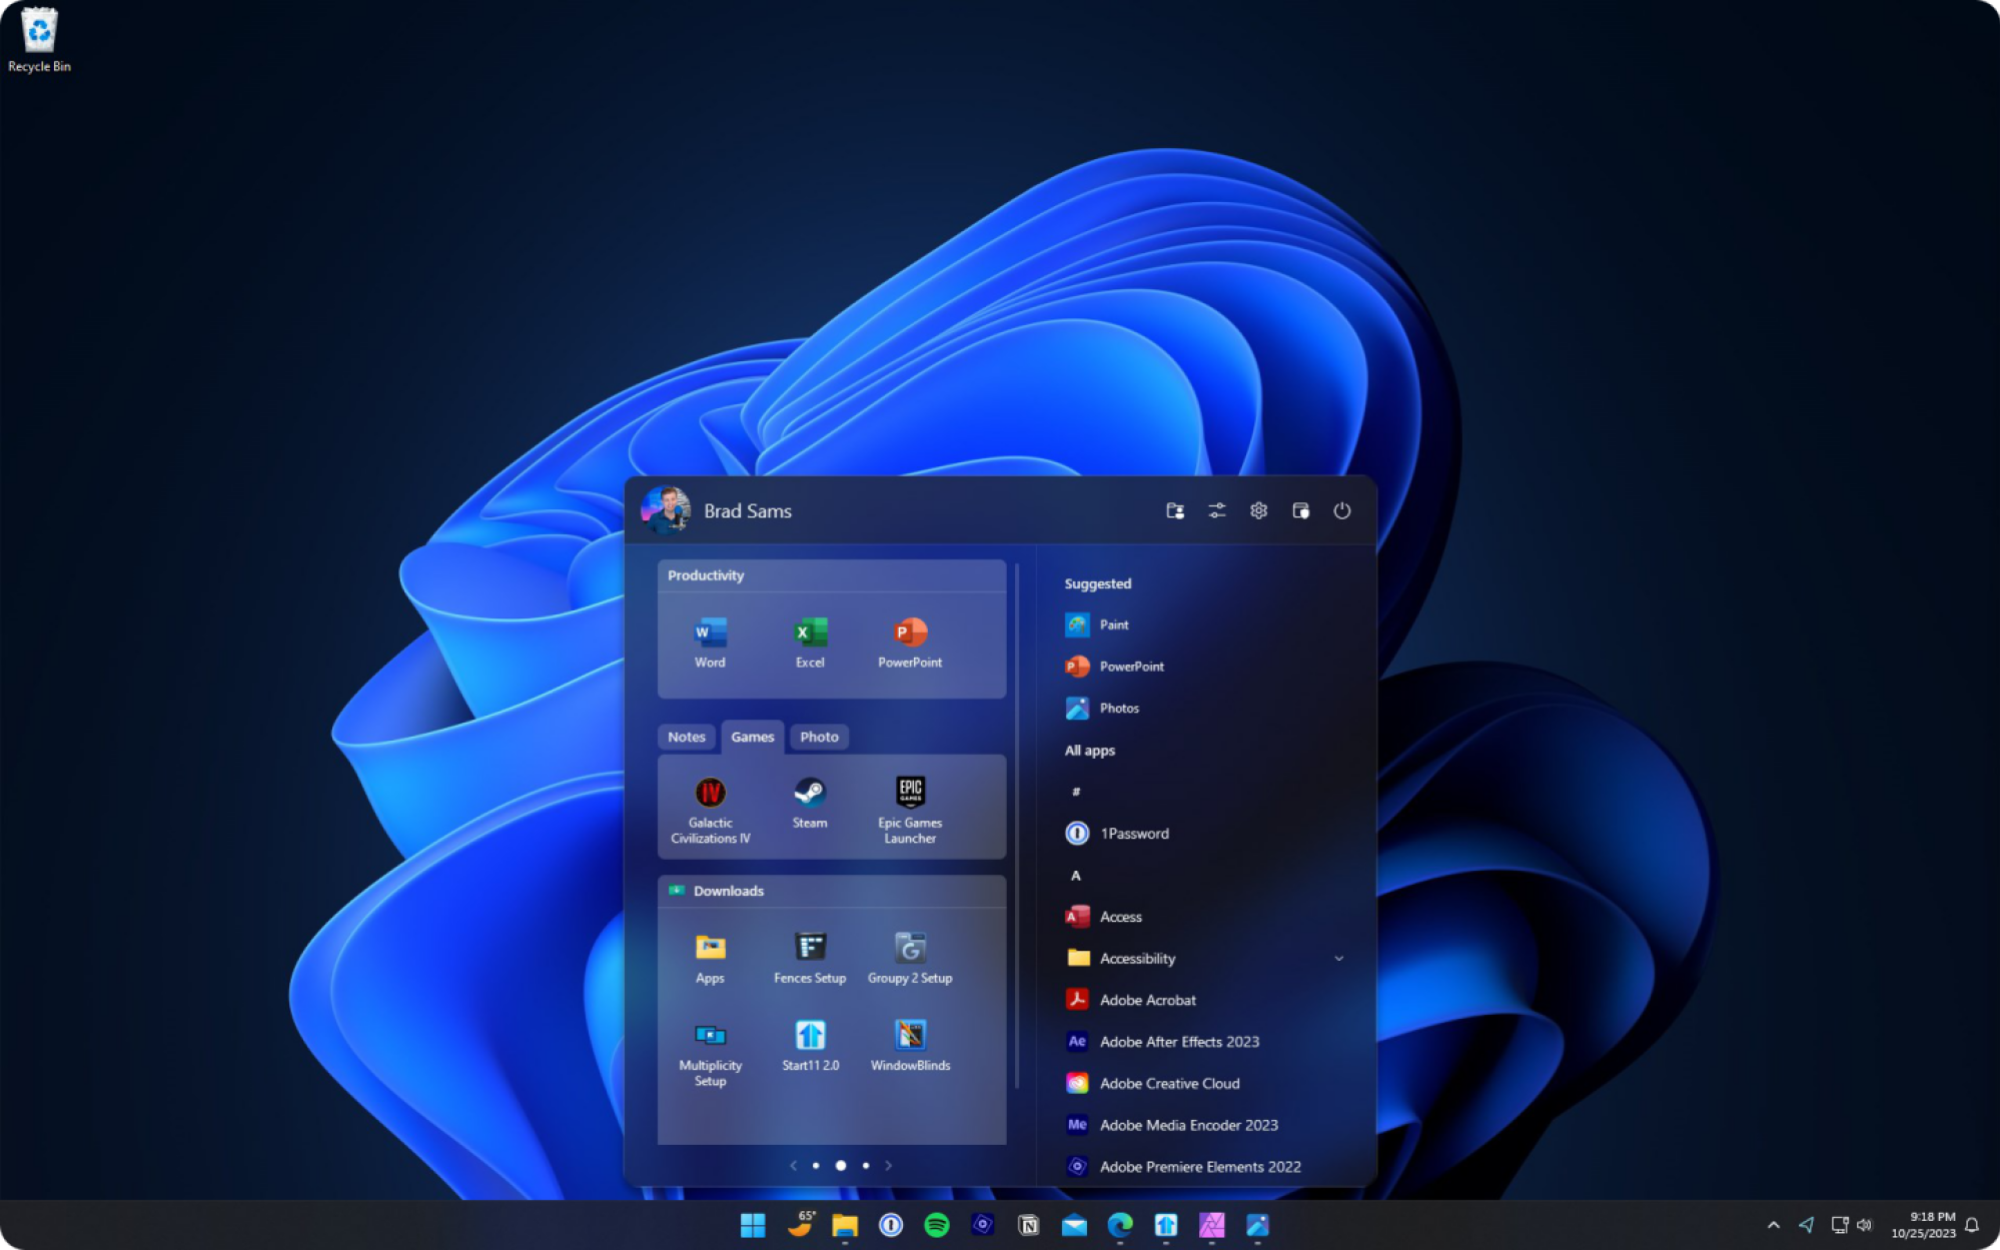Click the settings gear icon
Image resolution: width=2000 pixels, height=1250 pixels.
click(x=1257, y=511)
